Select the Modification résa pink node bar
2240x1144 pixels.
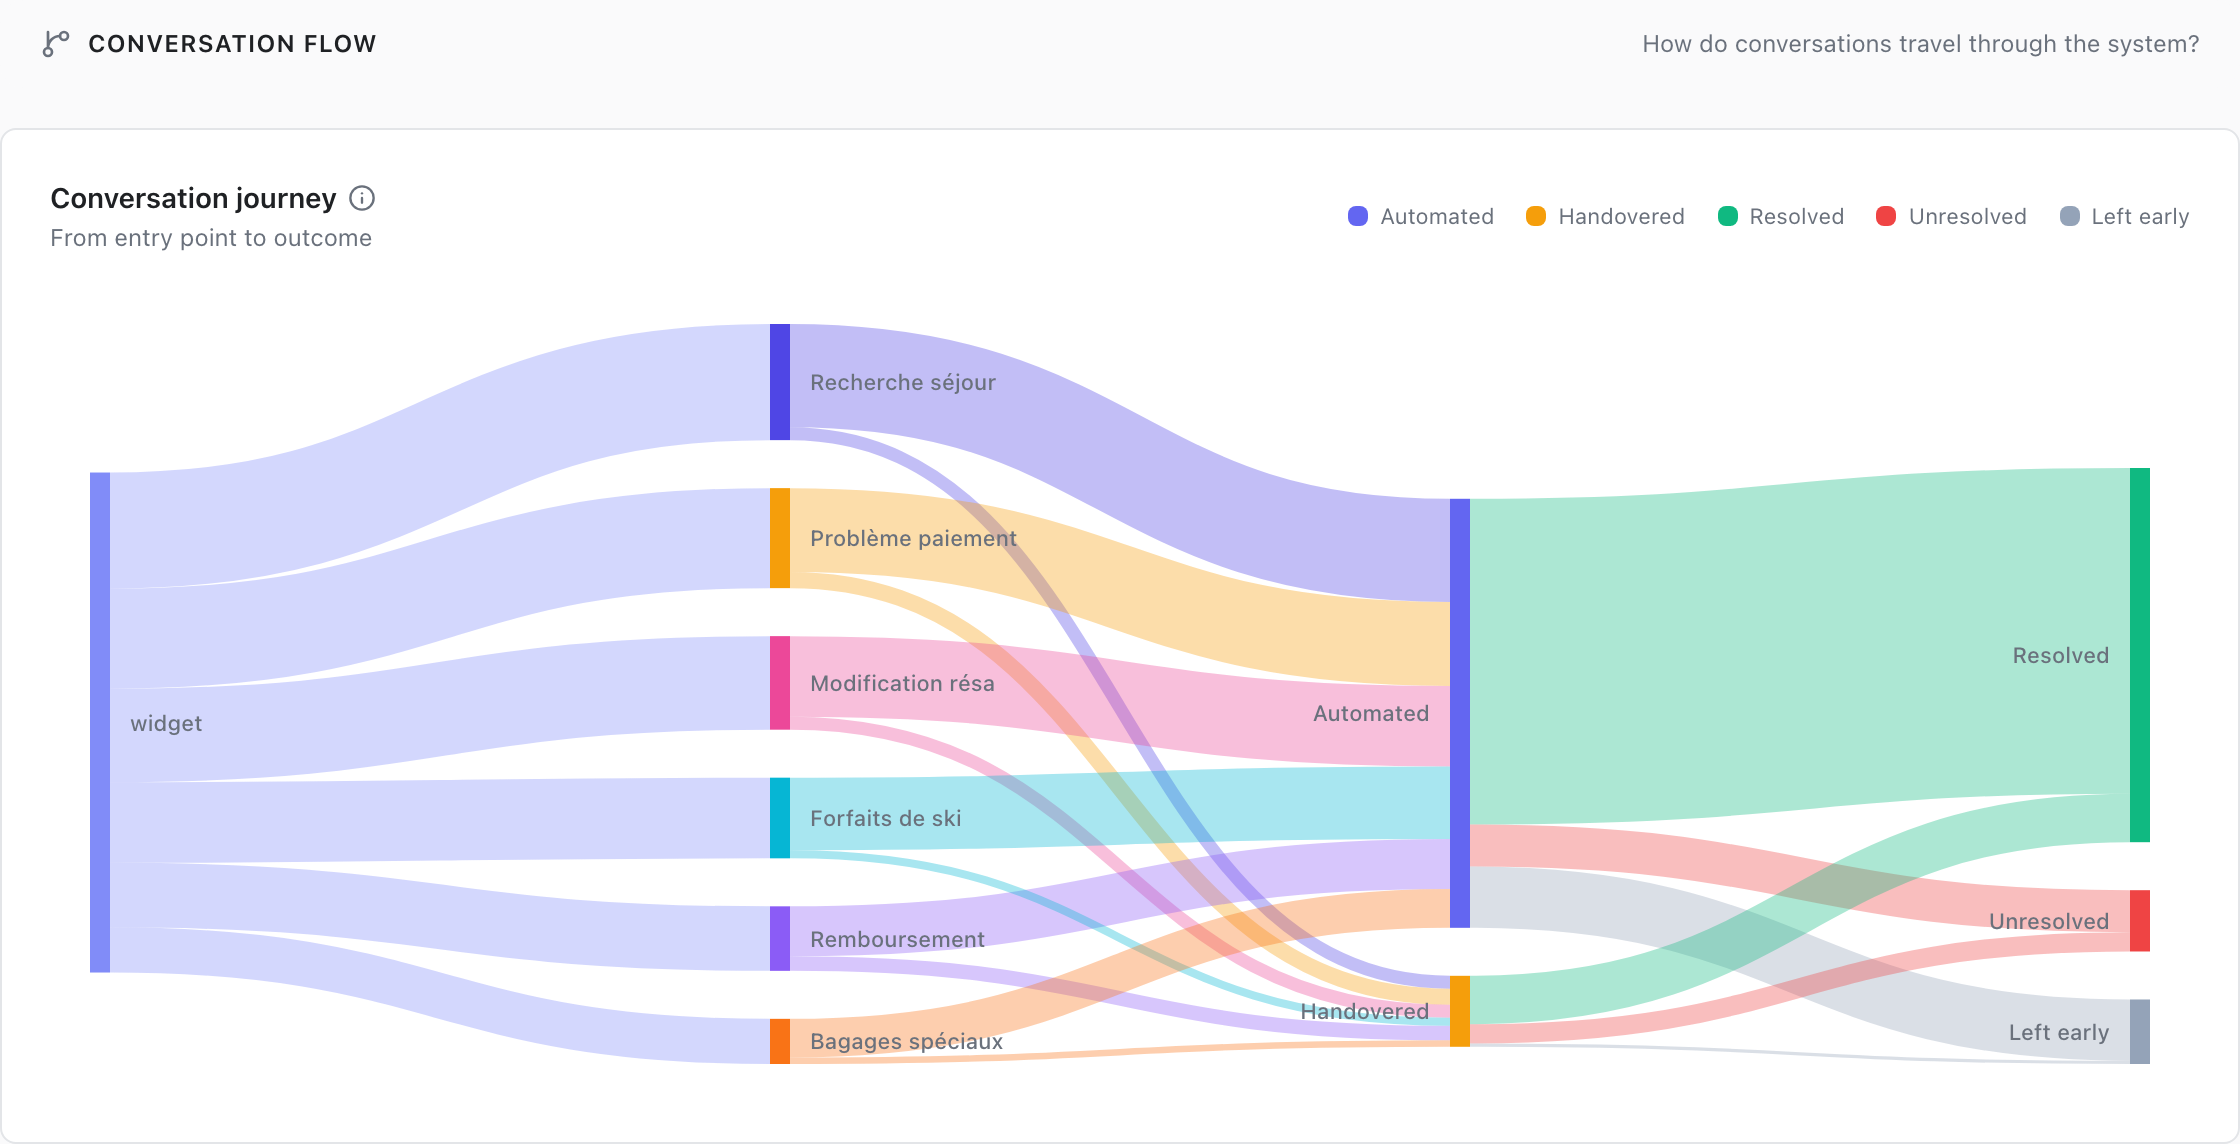780,683
